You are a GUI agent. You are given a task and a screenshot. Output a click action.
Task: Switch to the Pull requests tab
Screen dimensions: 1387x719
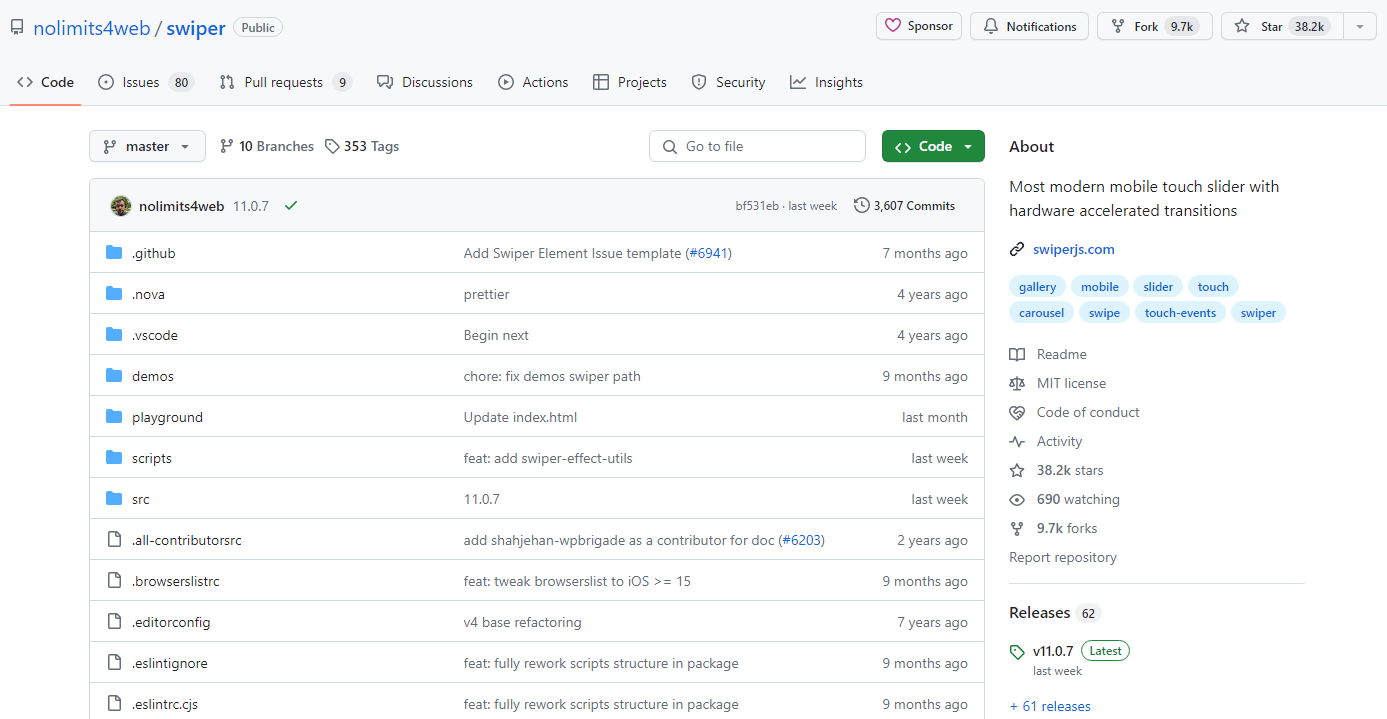285,82
